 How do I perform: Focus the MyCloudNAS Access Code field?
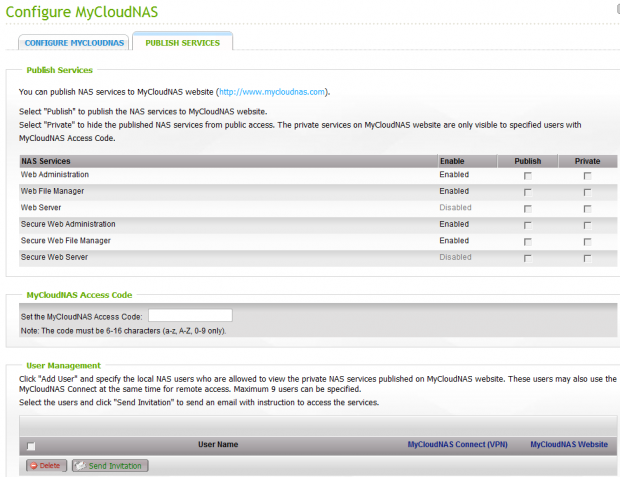pyautogui.click(x=190, y=316)
